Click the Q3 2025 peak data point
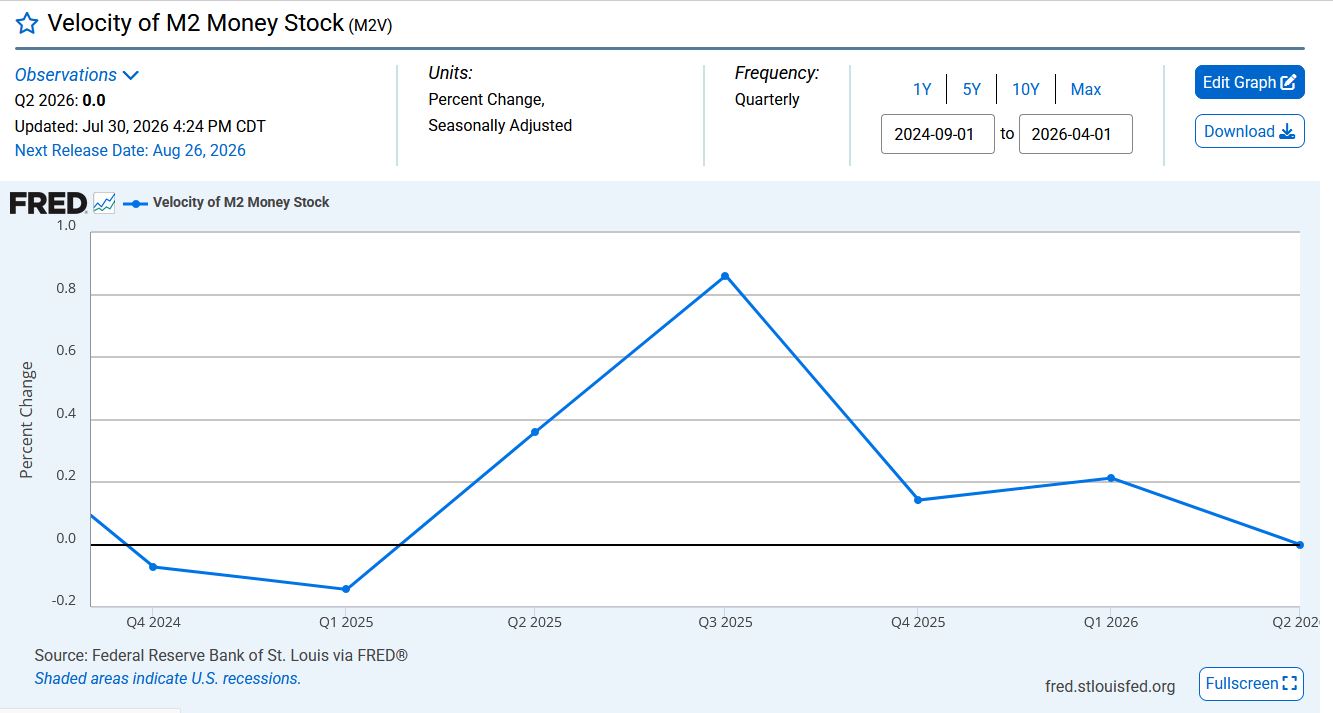 [x=725, y=276]
